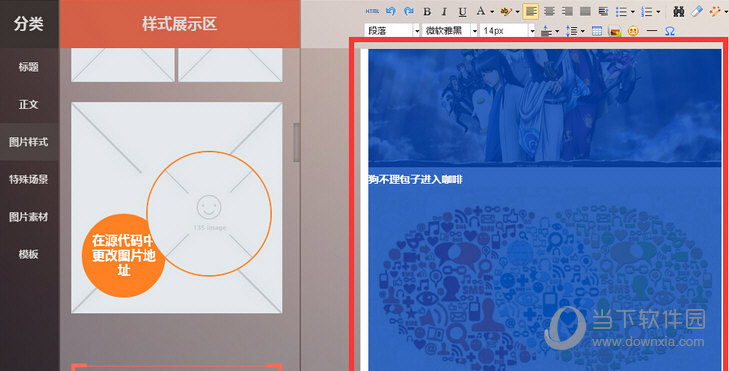Clear formatting with the eraser
This screenshot has height=371, width=729.
point(696,12)
